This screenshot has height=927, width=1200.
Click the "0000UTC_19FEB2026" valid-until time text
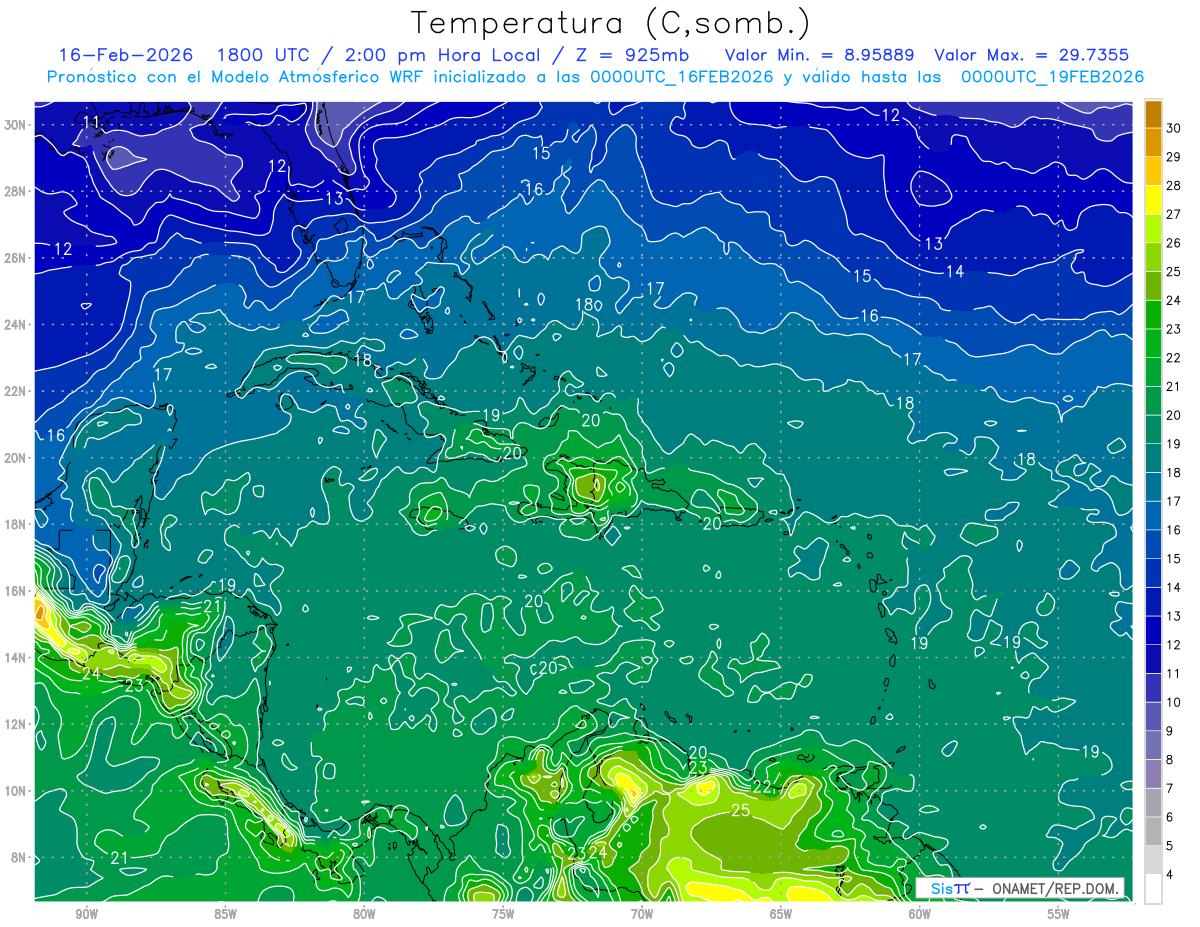pos(1052,77)
